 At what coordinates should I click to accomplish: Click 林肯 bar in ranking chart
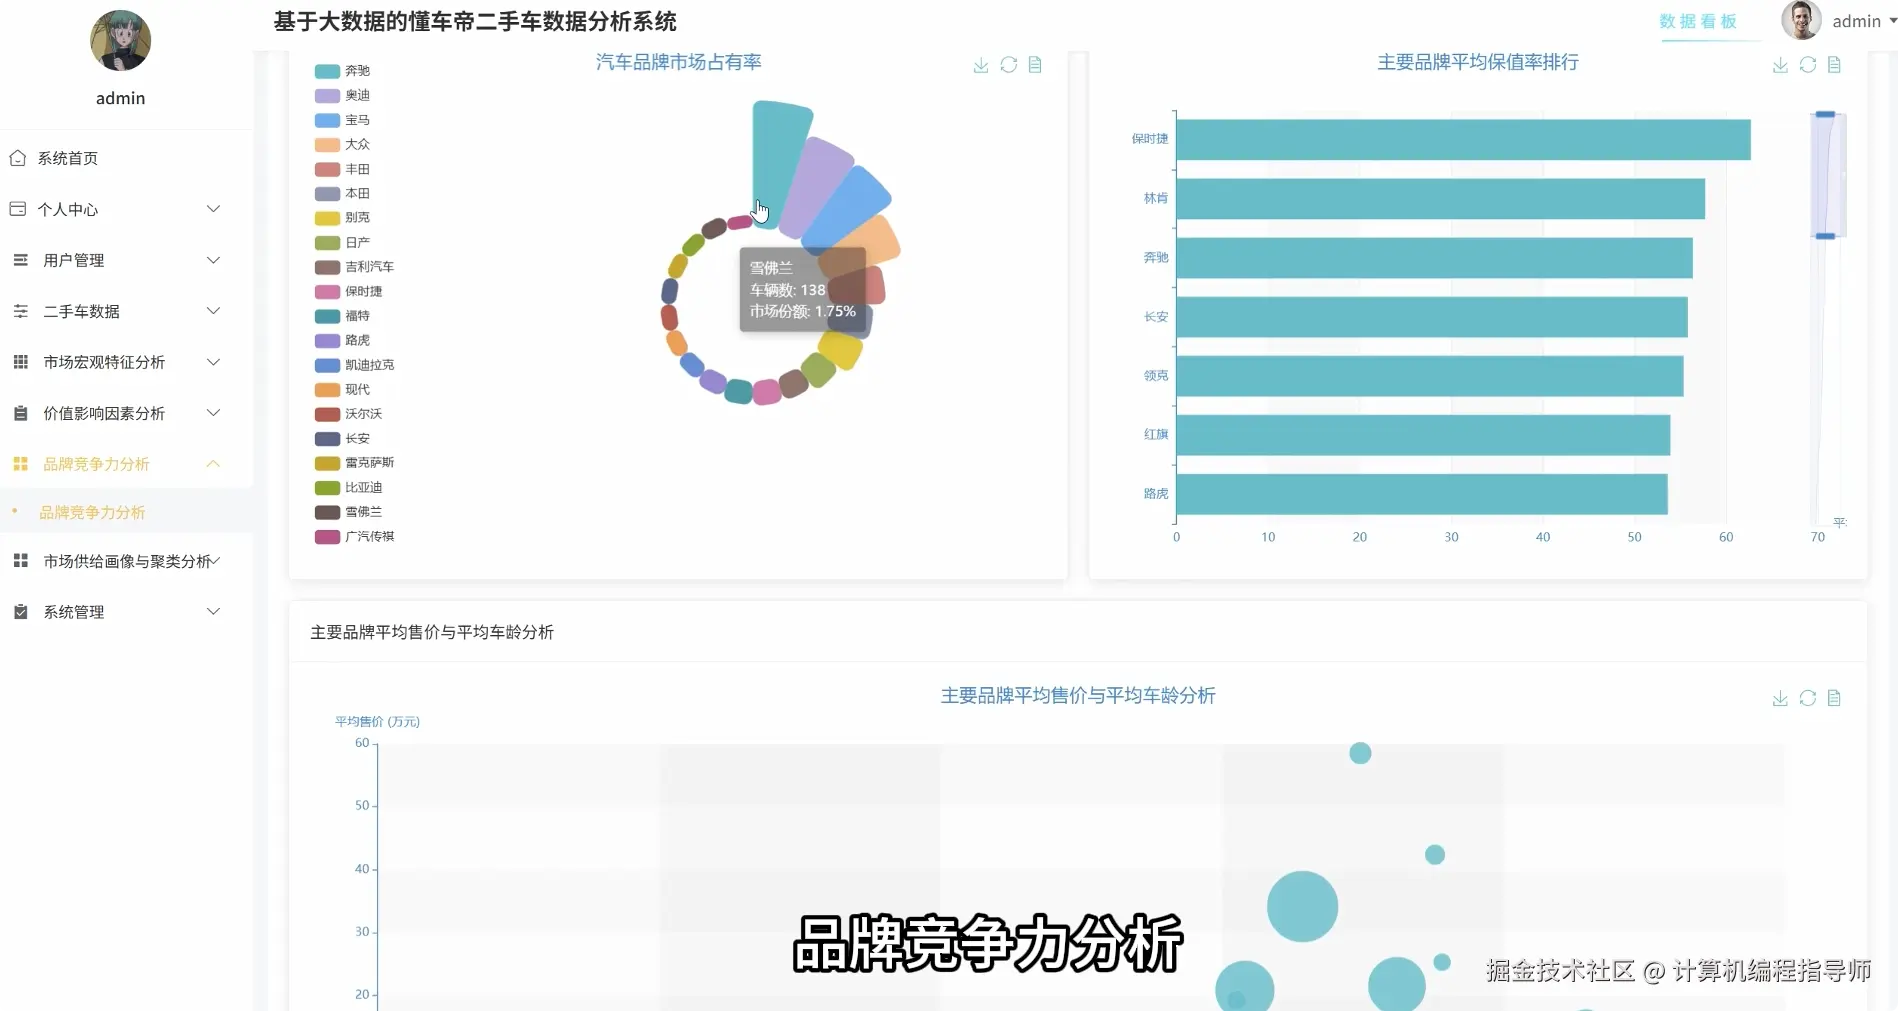1440,198
